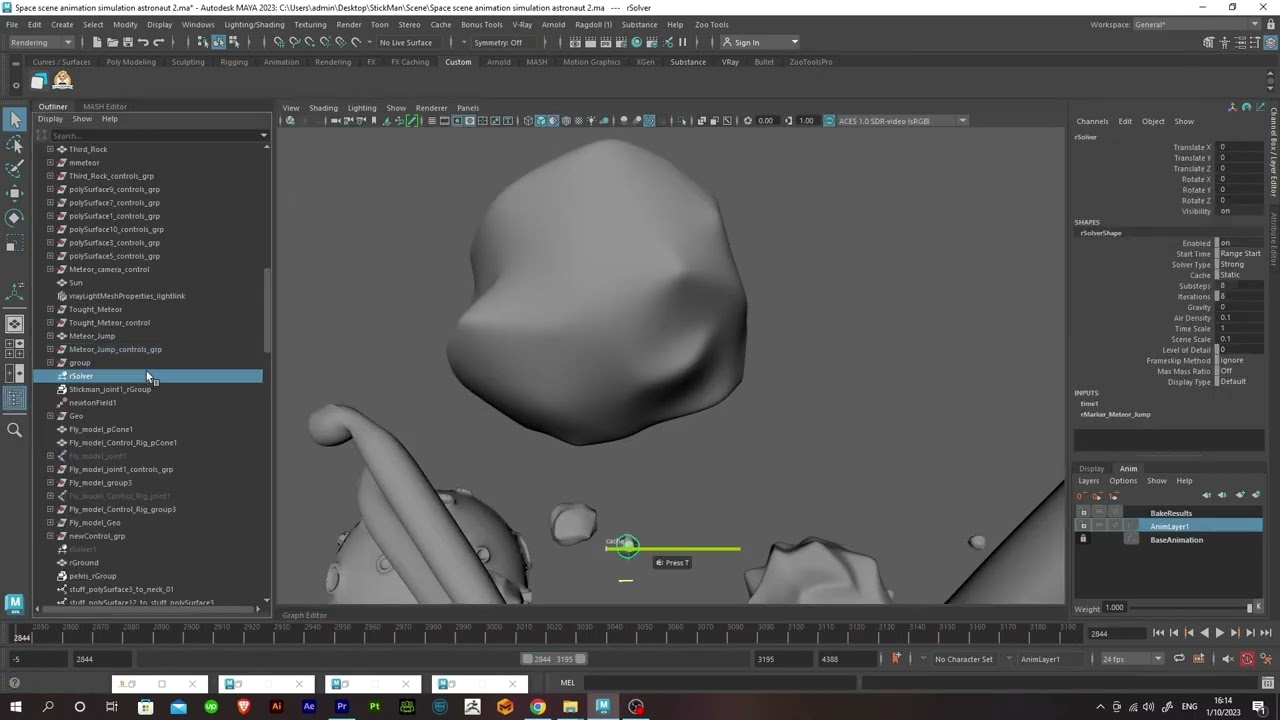Screen dimensions: 1280x720
Task: Open the Sign In dropdown
Action: pyautogui.click(x=760, y=42)
